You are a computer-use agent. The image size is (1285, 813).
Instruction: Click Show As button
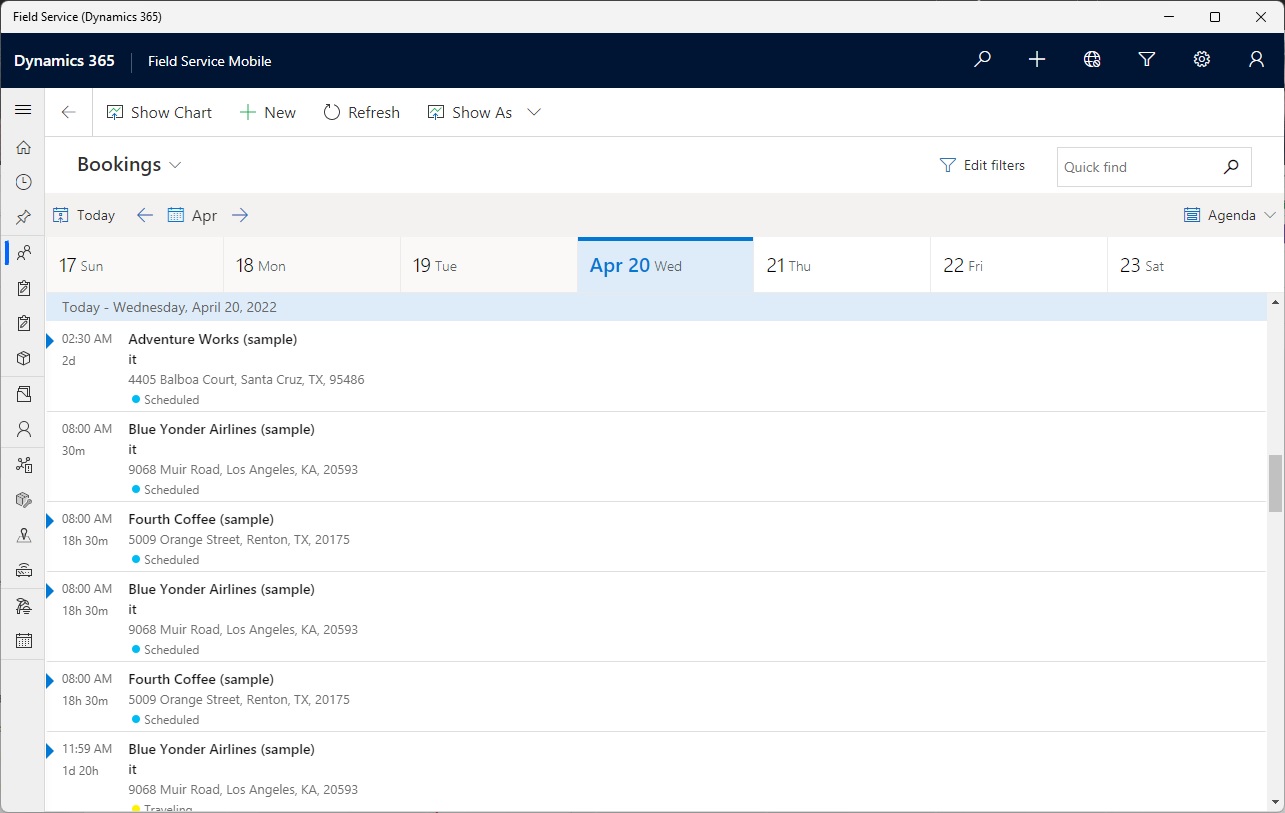tap(470, 112)
